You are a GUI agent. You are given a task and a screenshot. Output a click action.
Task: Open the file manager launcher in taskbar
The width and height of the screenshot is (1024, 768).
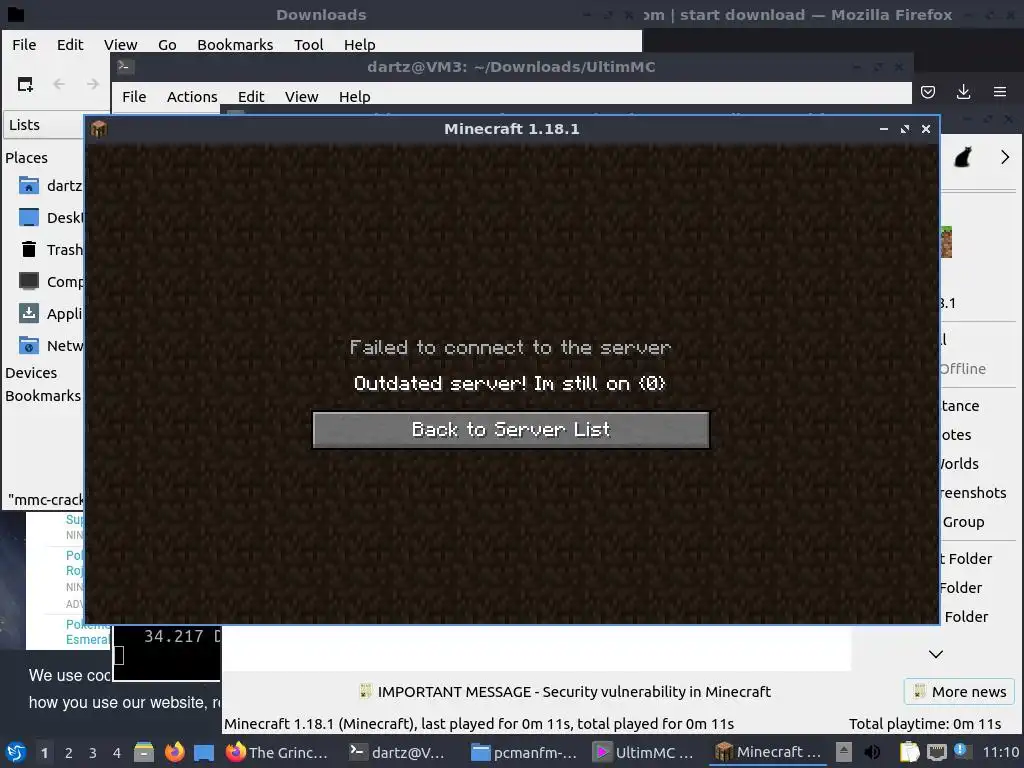[144, 752]
